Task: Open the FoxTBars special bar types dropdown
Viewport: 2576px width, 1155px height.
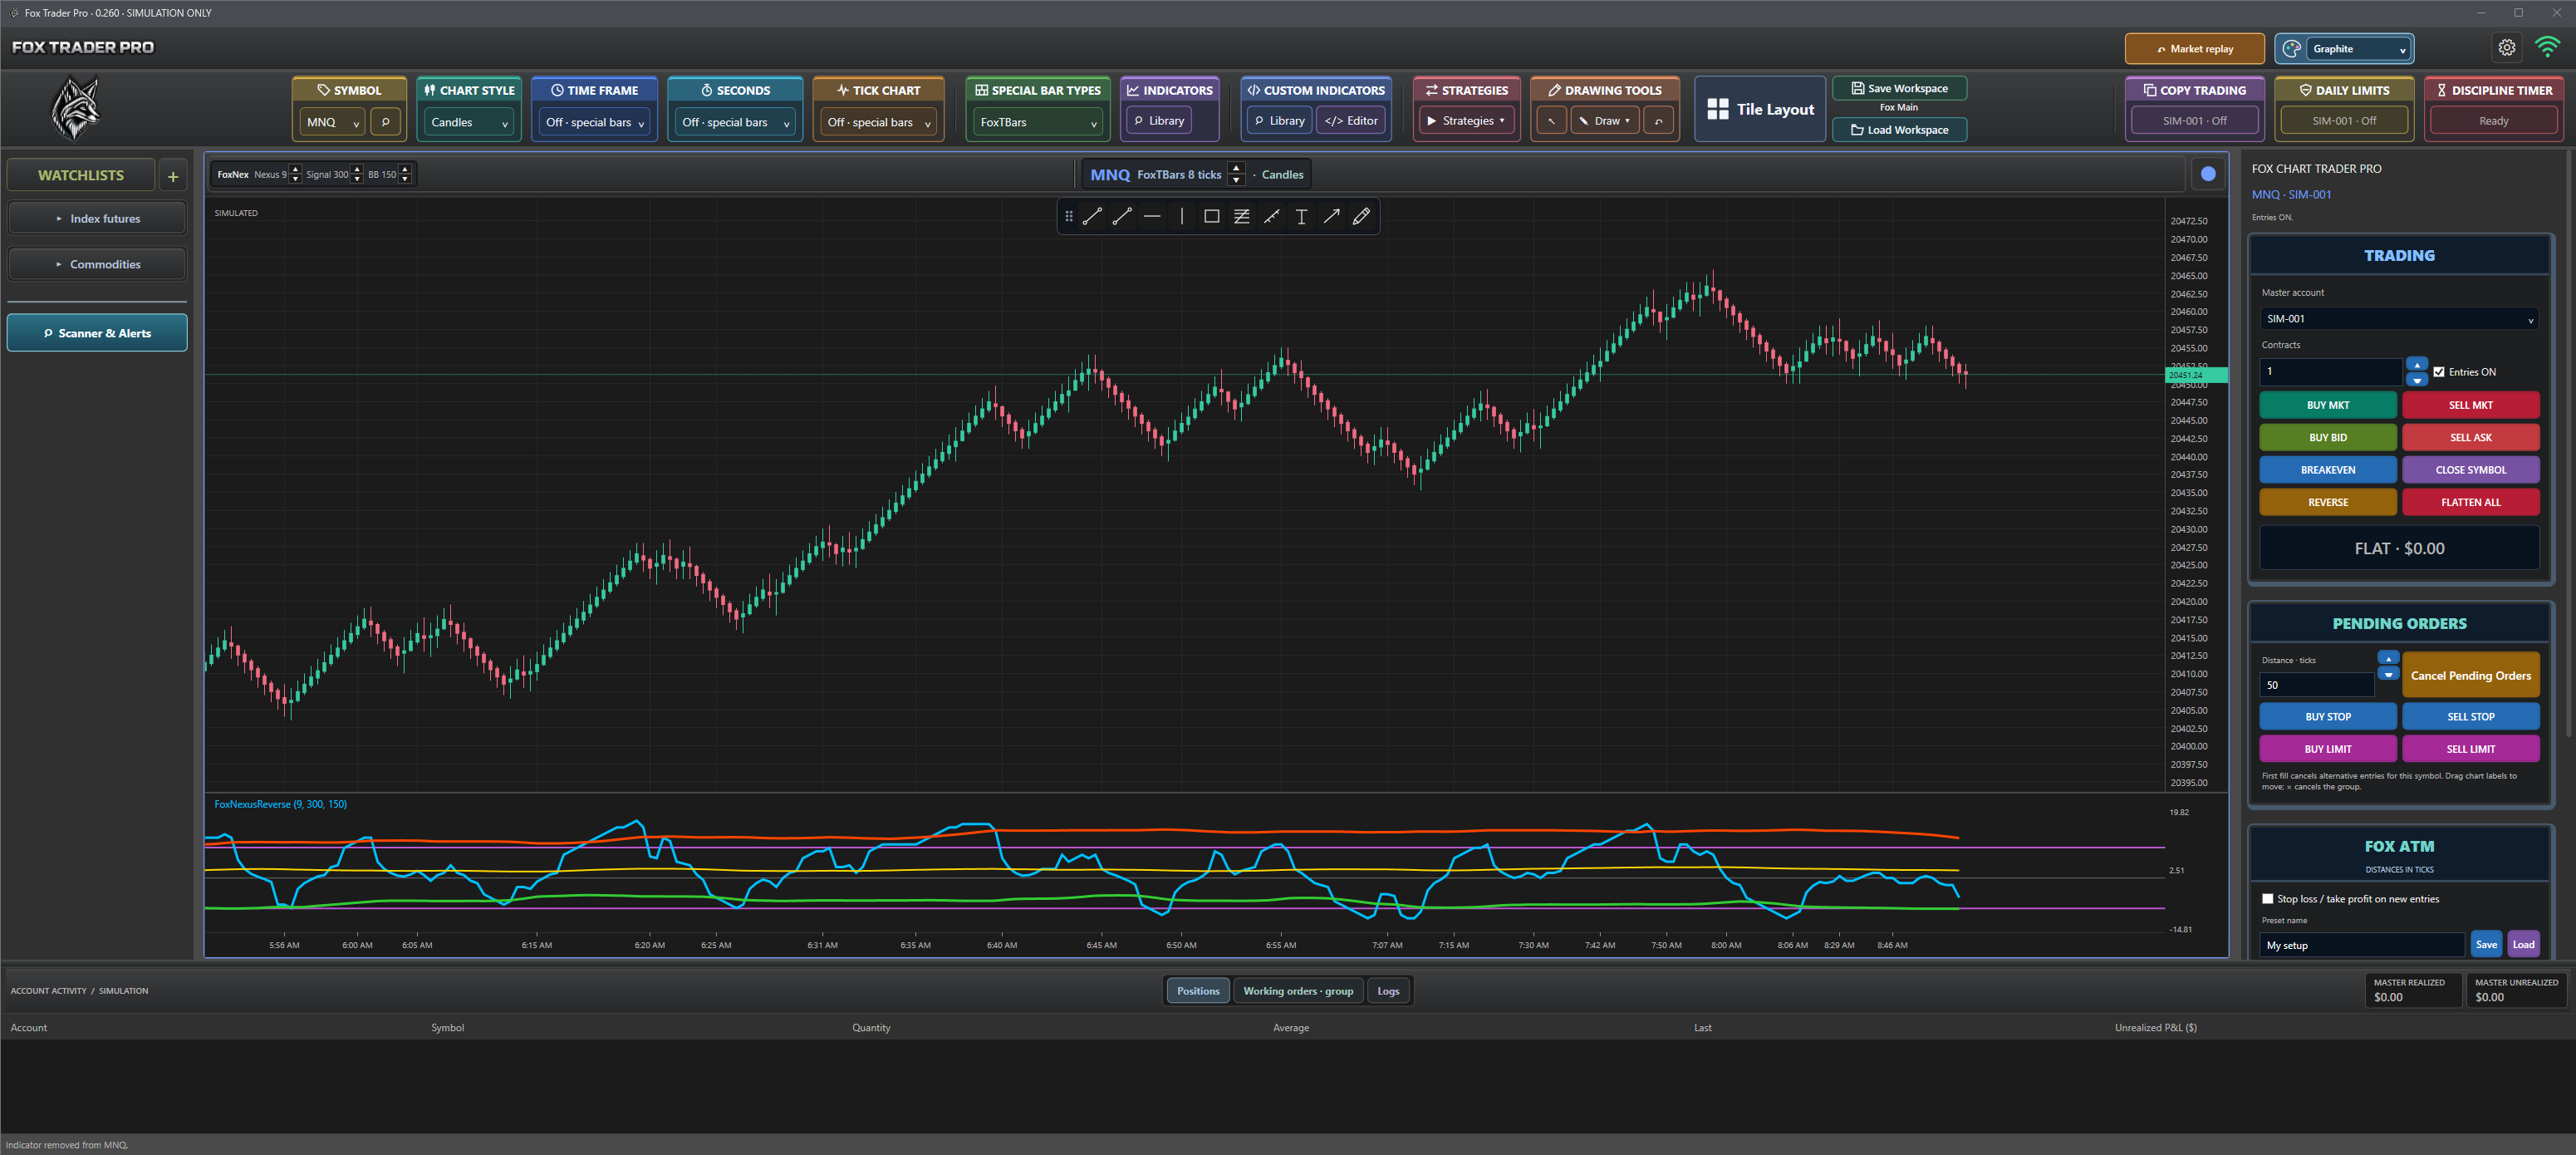Action: point(1038,122)
